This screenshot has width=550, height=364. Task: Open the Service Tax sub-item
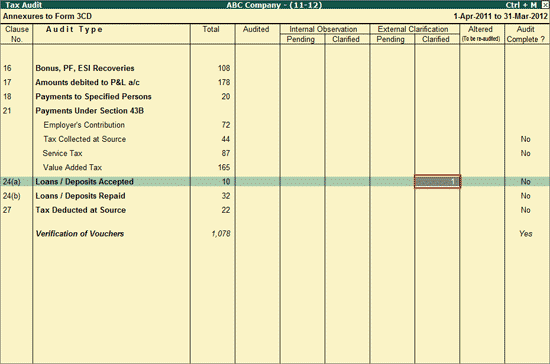coord(62,153)
